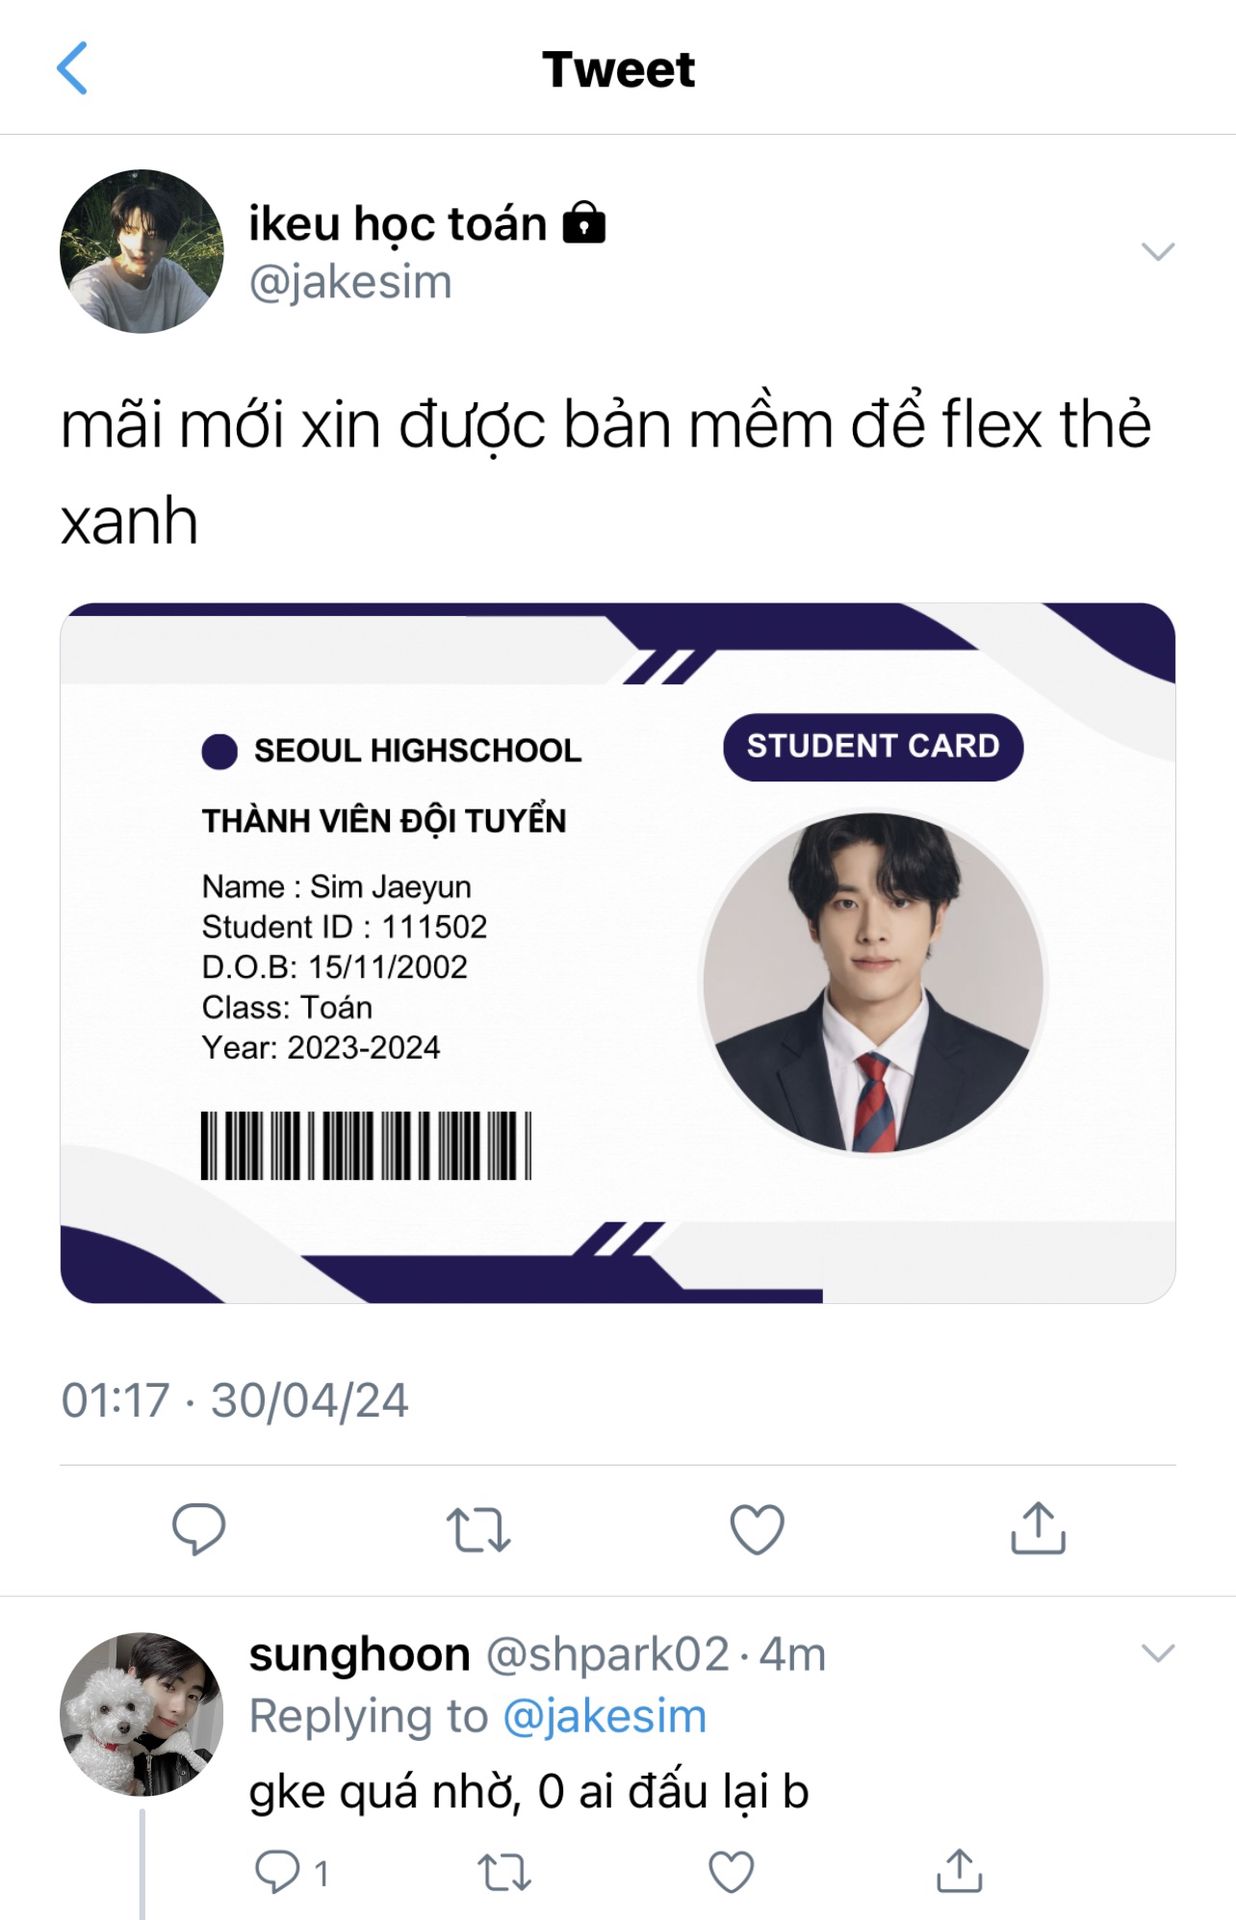Reply to the main tweet

(199, 1529)
